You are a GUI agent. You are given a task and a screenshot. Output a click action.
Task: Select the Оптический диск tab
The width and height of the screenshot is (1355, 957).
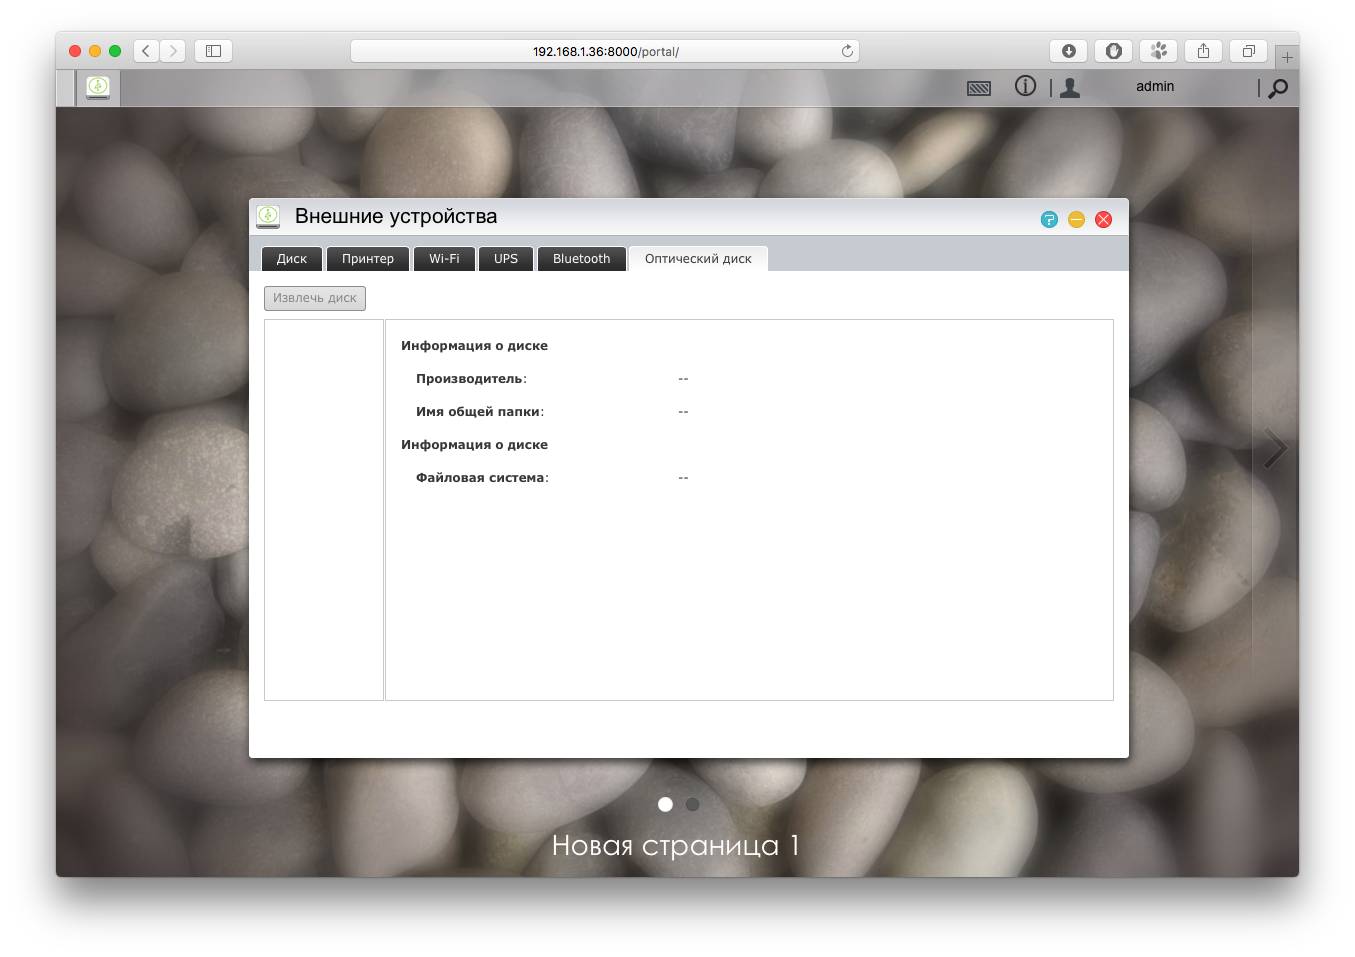[x=698, y=259]
